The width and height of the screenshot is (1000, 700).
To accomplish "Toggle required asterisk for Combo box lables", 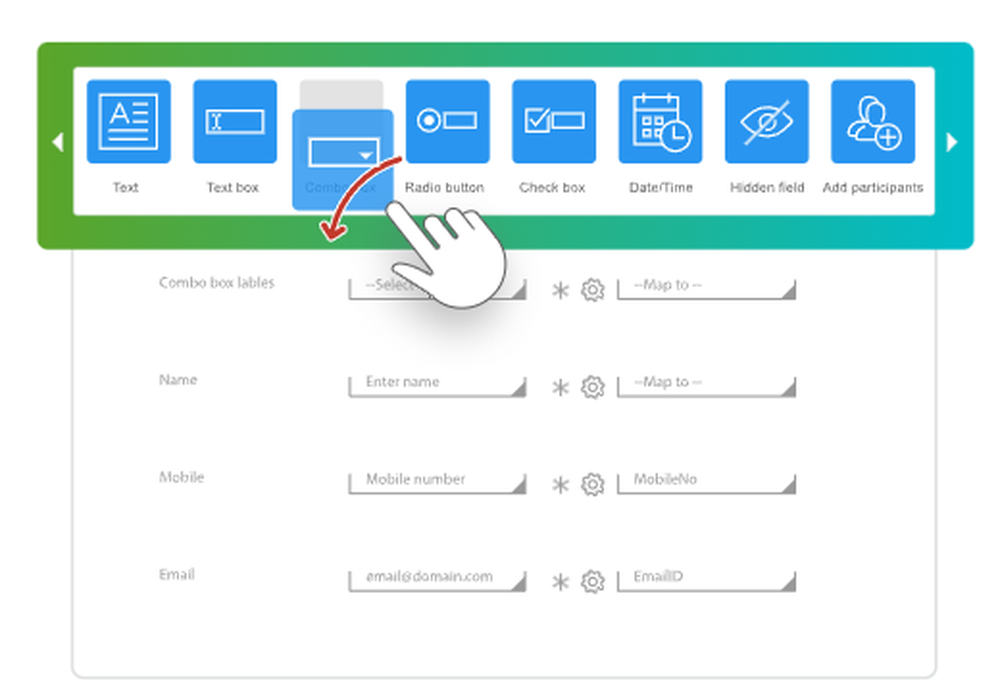I will pos(560,291).
